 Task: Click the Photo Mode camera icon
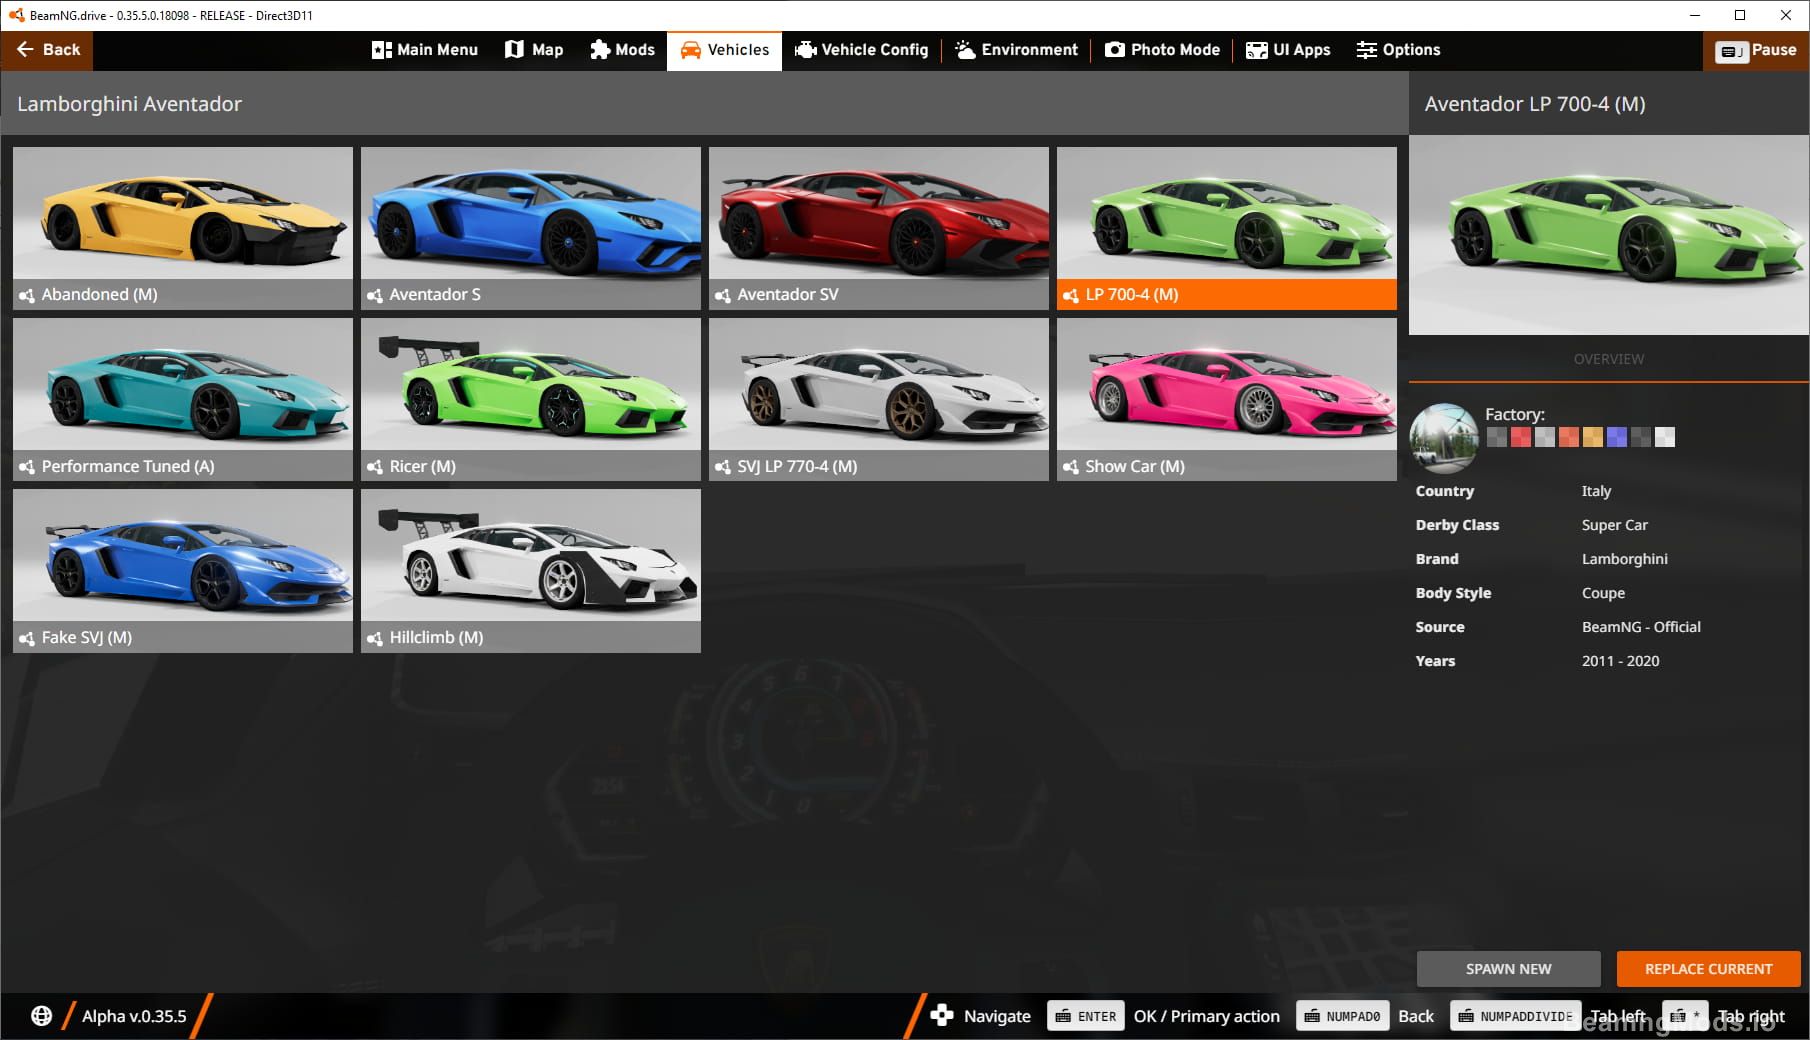(x=1115, y=49)
